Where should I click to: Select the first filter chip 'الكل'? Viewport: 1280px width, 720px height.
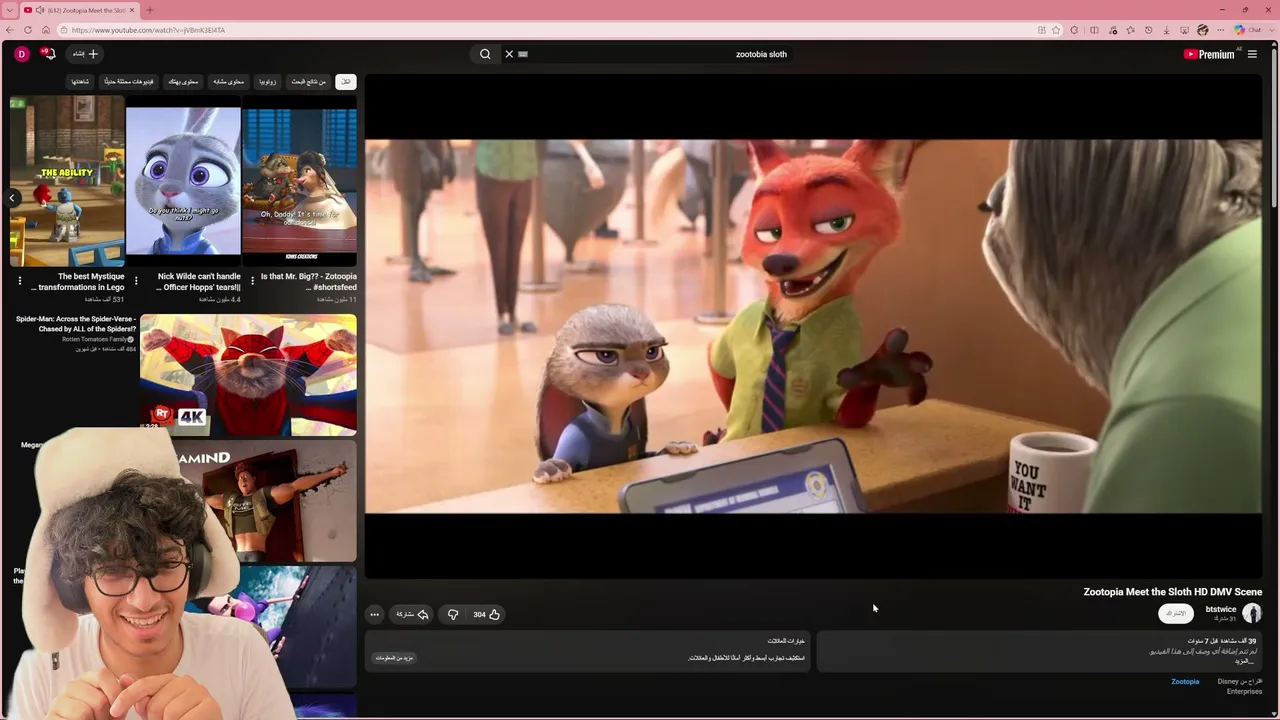345,81
